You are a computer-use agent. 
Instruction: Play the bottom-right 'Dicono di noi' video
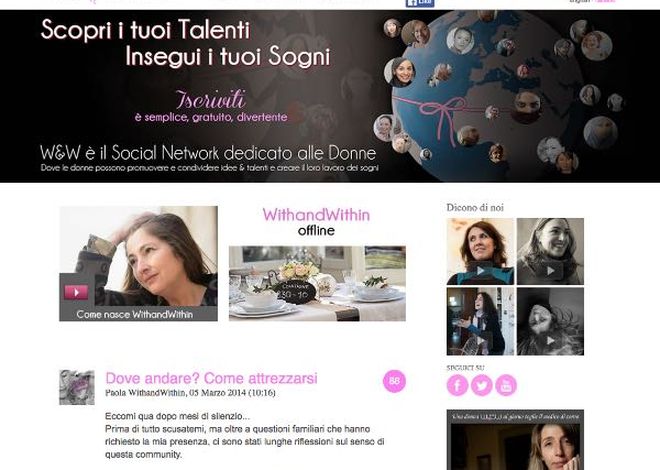click(550, 321)
